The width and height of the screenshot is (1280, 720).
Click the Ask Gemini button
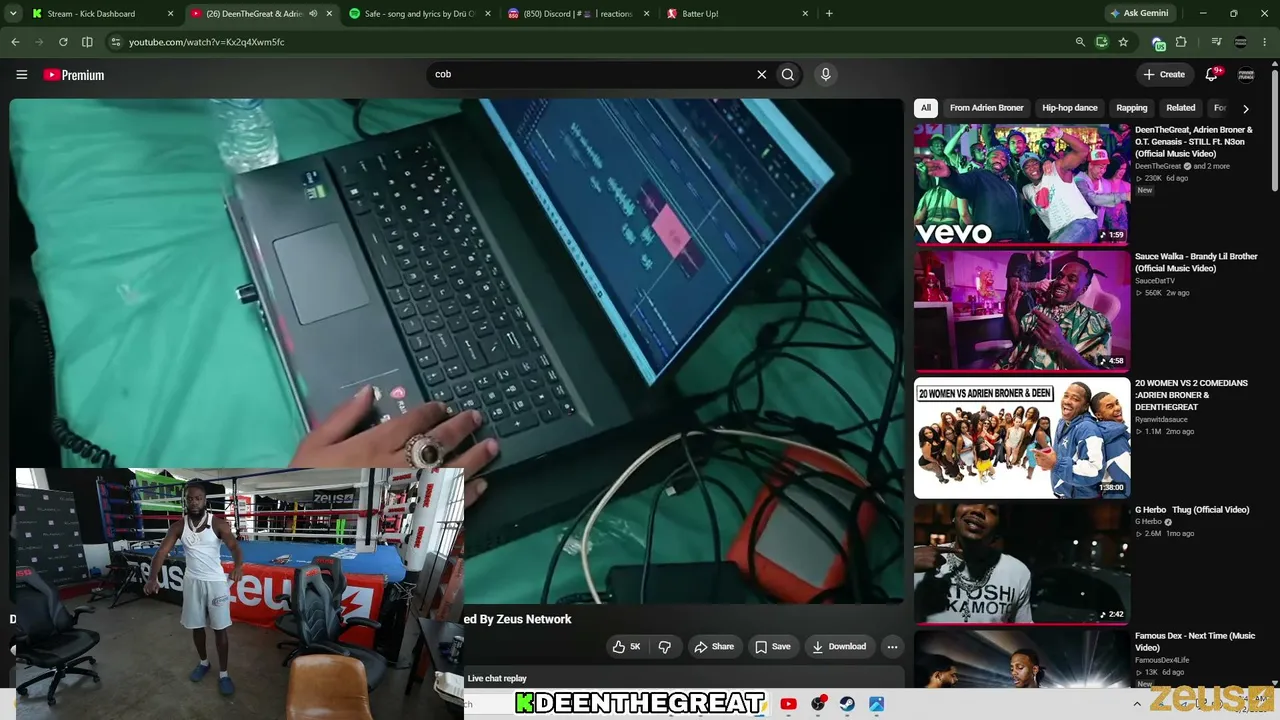point(1138,14)
